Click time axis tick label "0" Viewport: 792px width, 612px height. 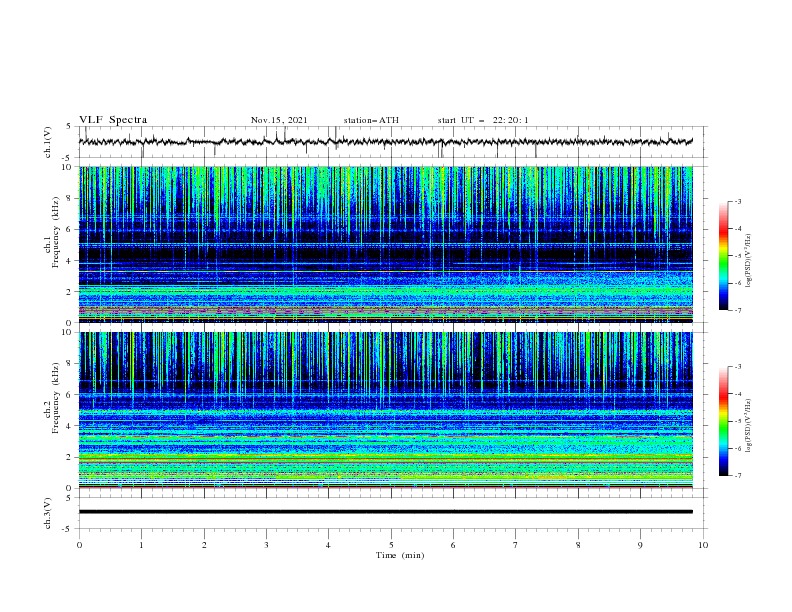[79, 545]
